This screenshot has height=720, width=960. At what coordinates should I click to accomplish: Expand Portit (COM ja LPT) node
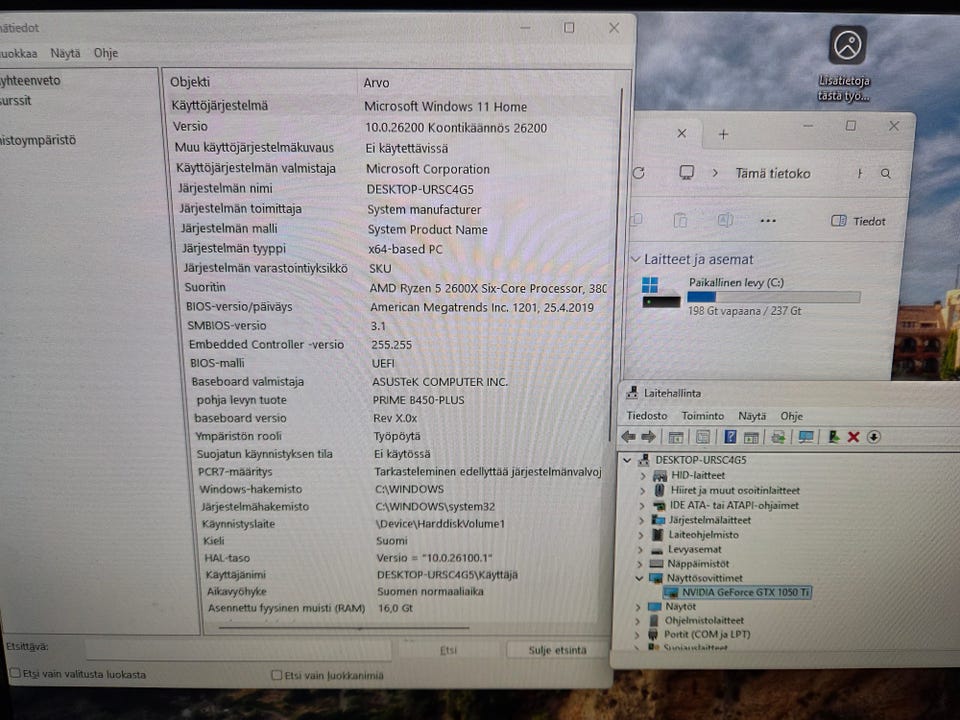[x=637, y=635]
